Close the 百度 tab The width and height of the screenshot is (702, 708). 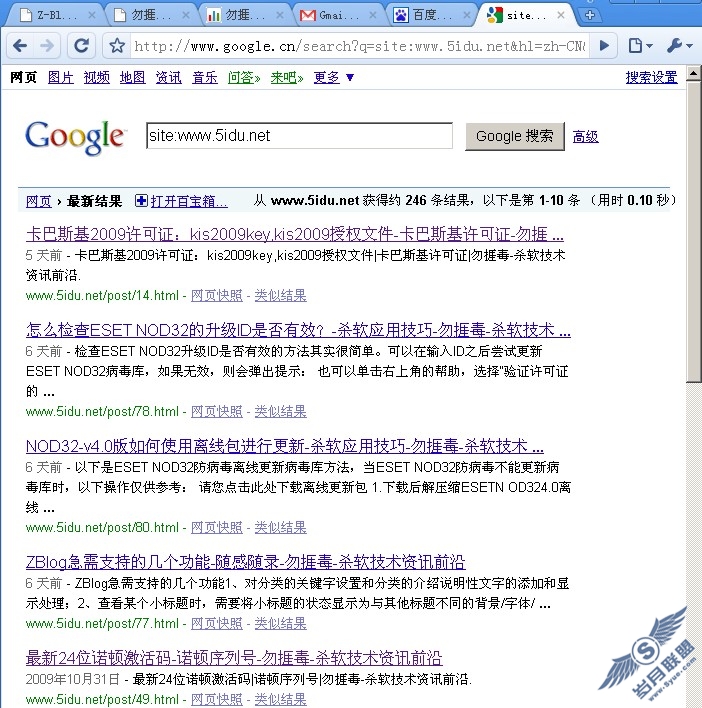467,15
